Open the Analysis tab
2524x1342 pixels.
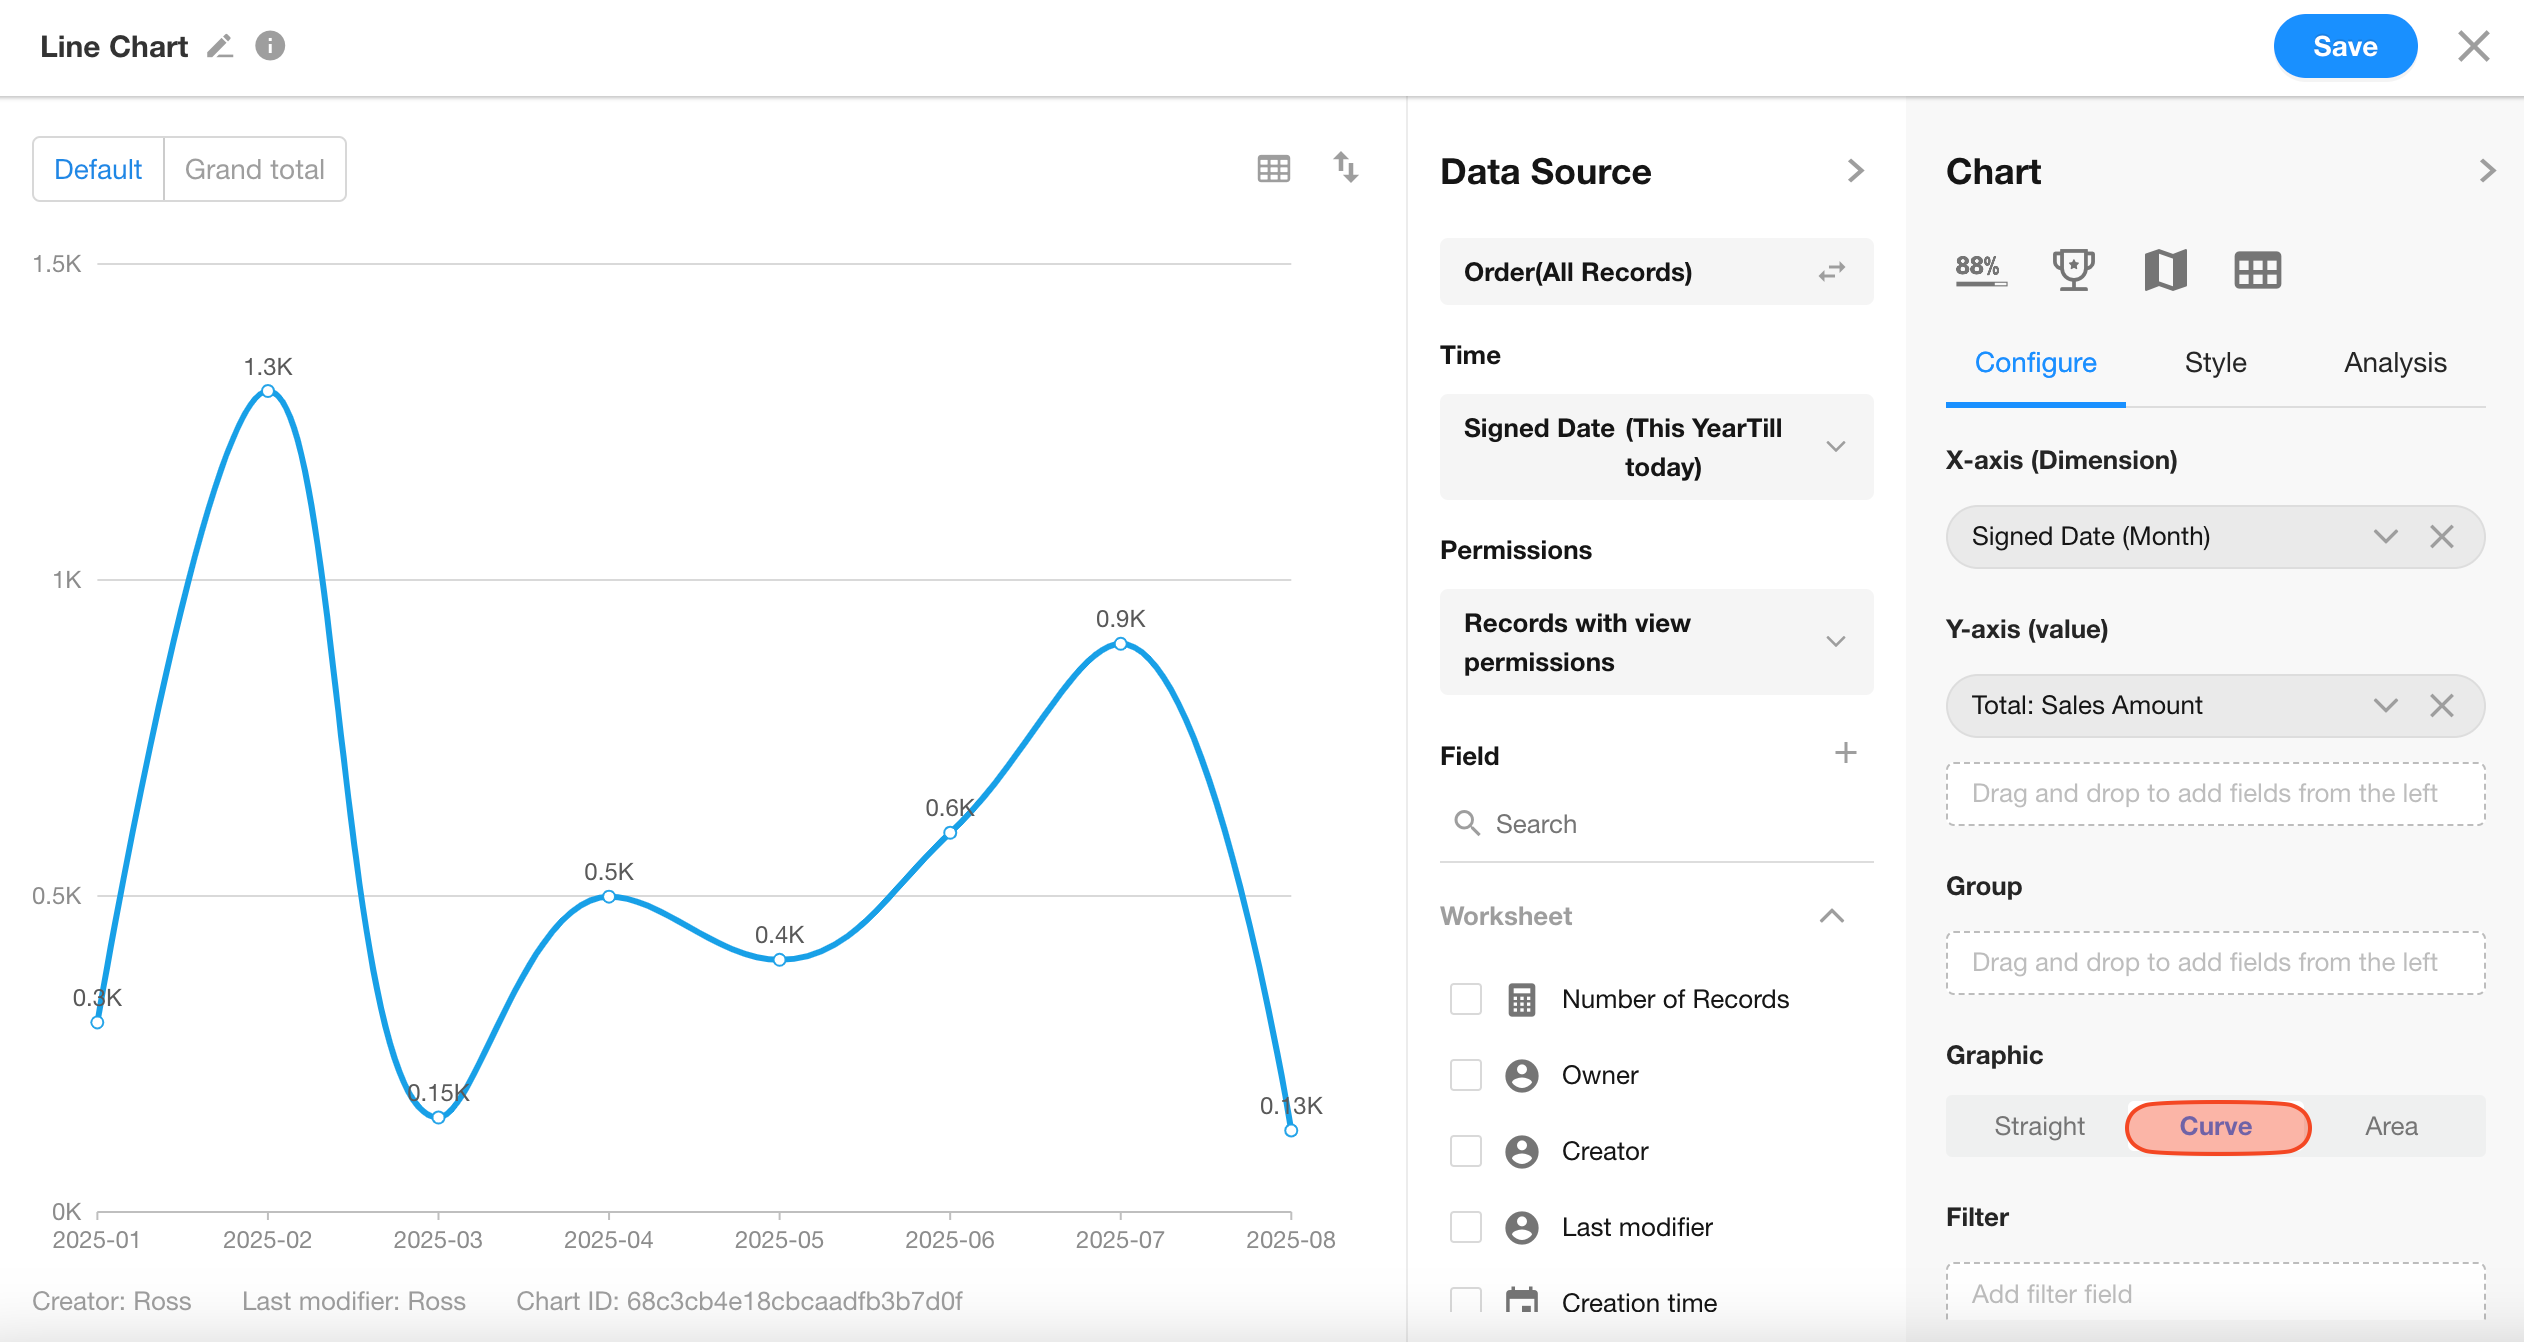[x=2395, y=363]
